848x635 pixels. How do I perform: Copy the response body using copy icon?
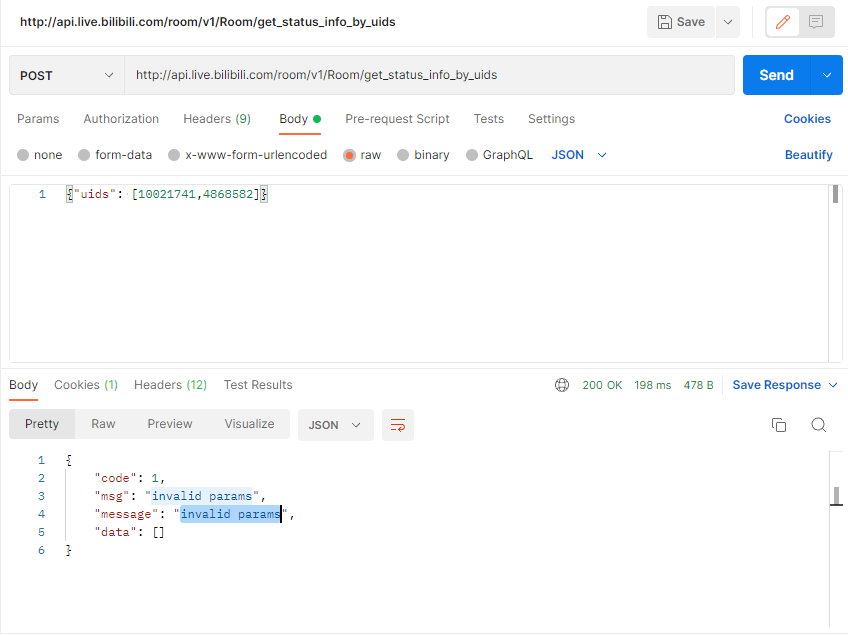coord(779,424)
